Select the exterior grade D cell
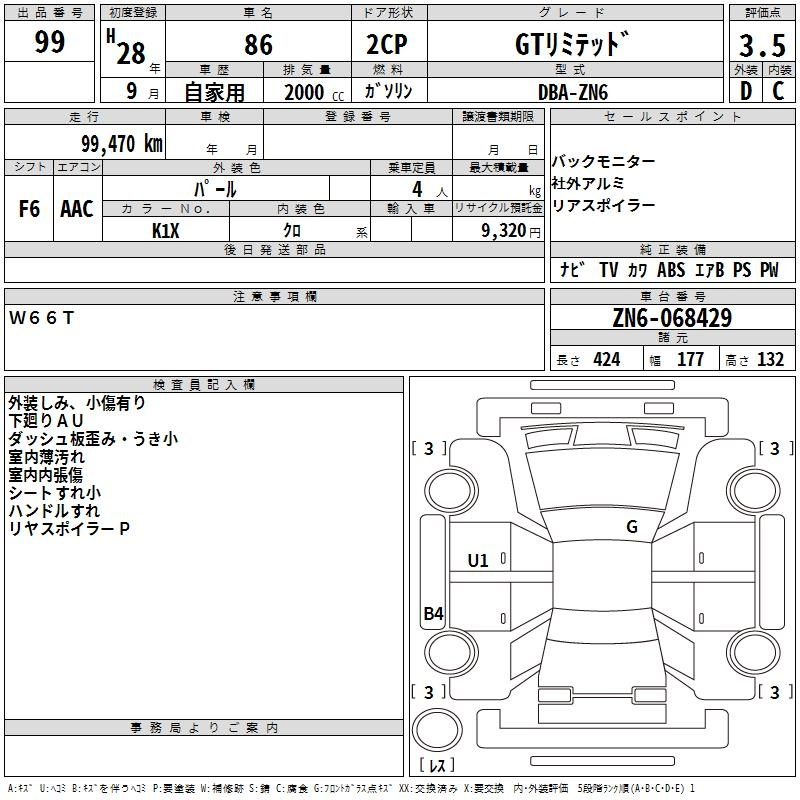This screenshot has width=800, height=800. tap(744, 91)
